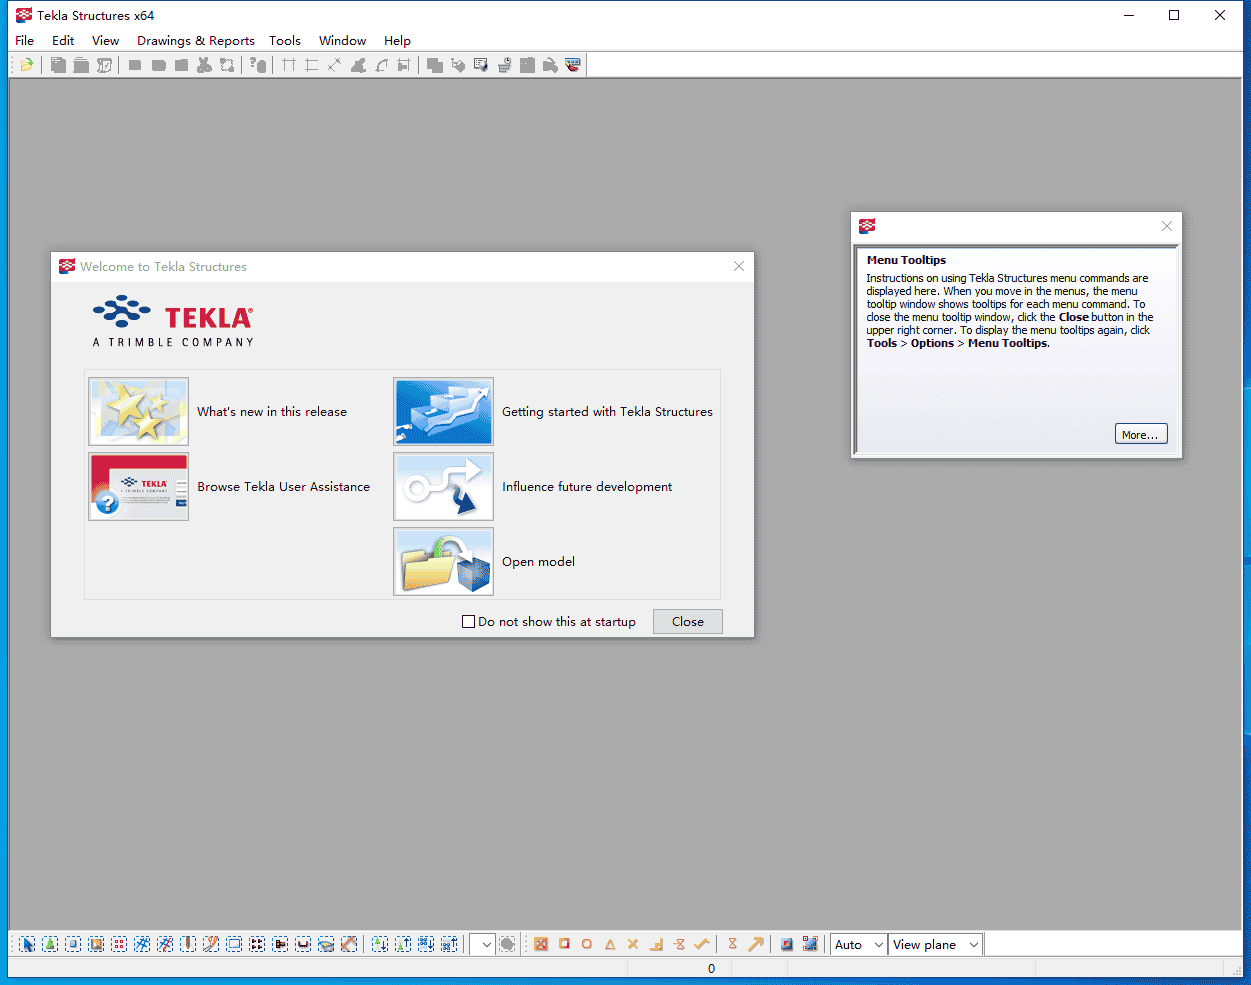The height and width of the screenshot is (985, 1251).
Task: Click the Open model thumbnail in Welcome dialog
Action: pyautogui.click(x=443, y=561)
